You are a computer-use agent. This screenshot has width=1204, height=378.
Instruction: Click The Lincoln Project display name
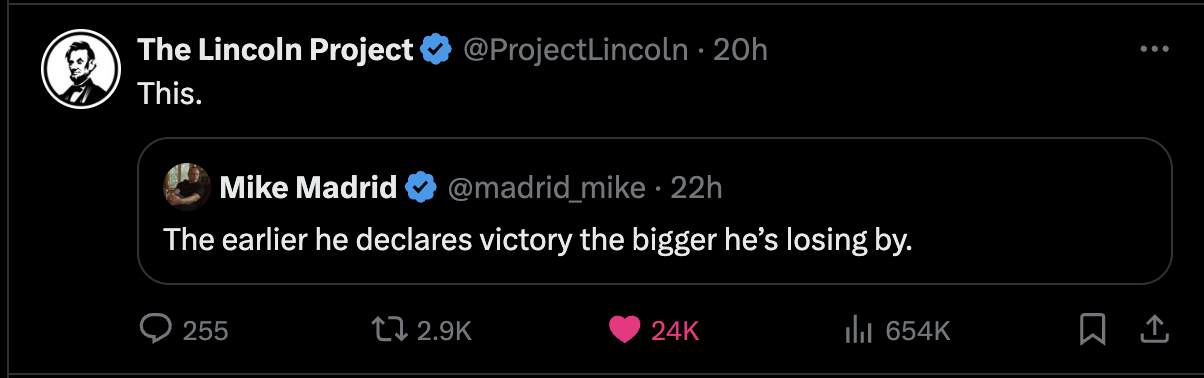tap(275, 49)
